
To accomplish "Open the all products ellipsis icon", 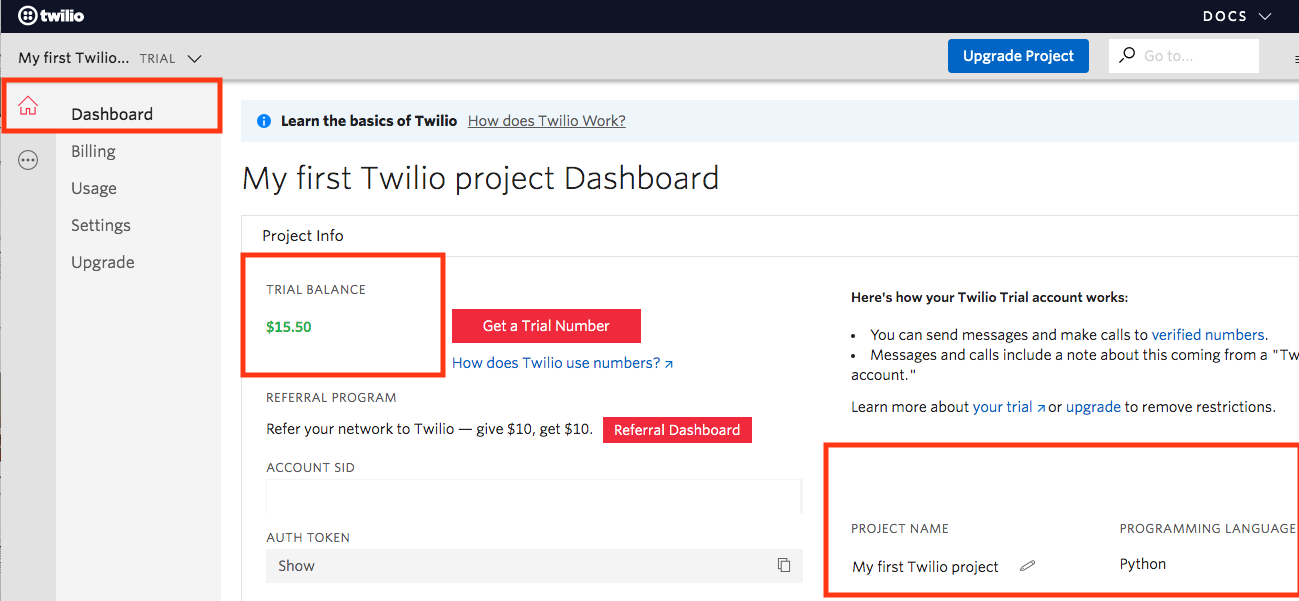I will 28,160.
